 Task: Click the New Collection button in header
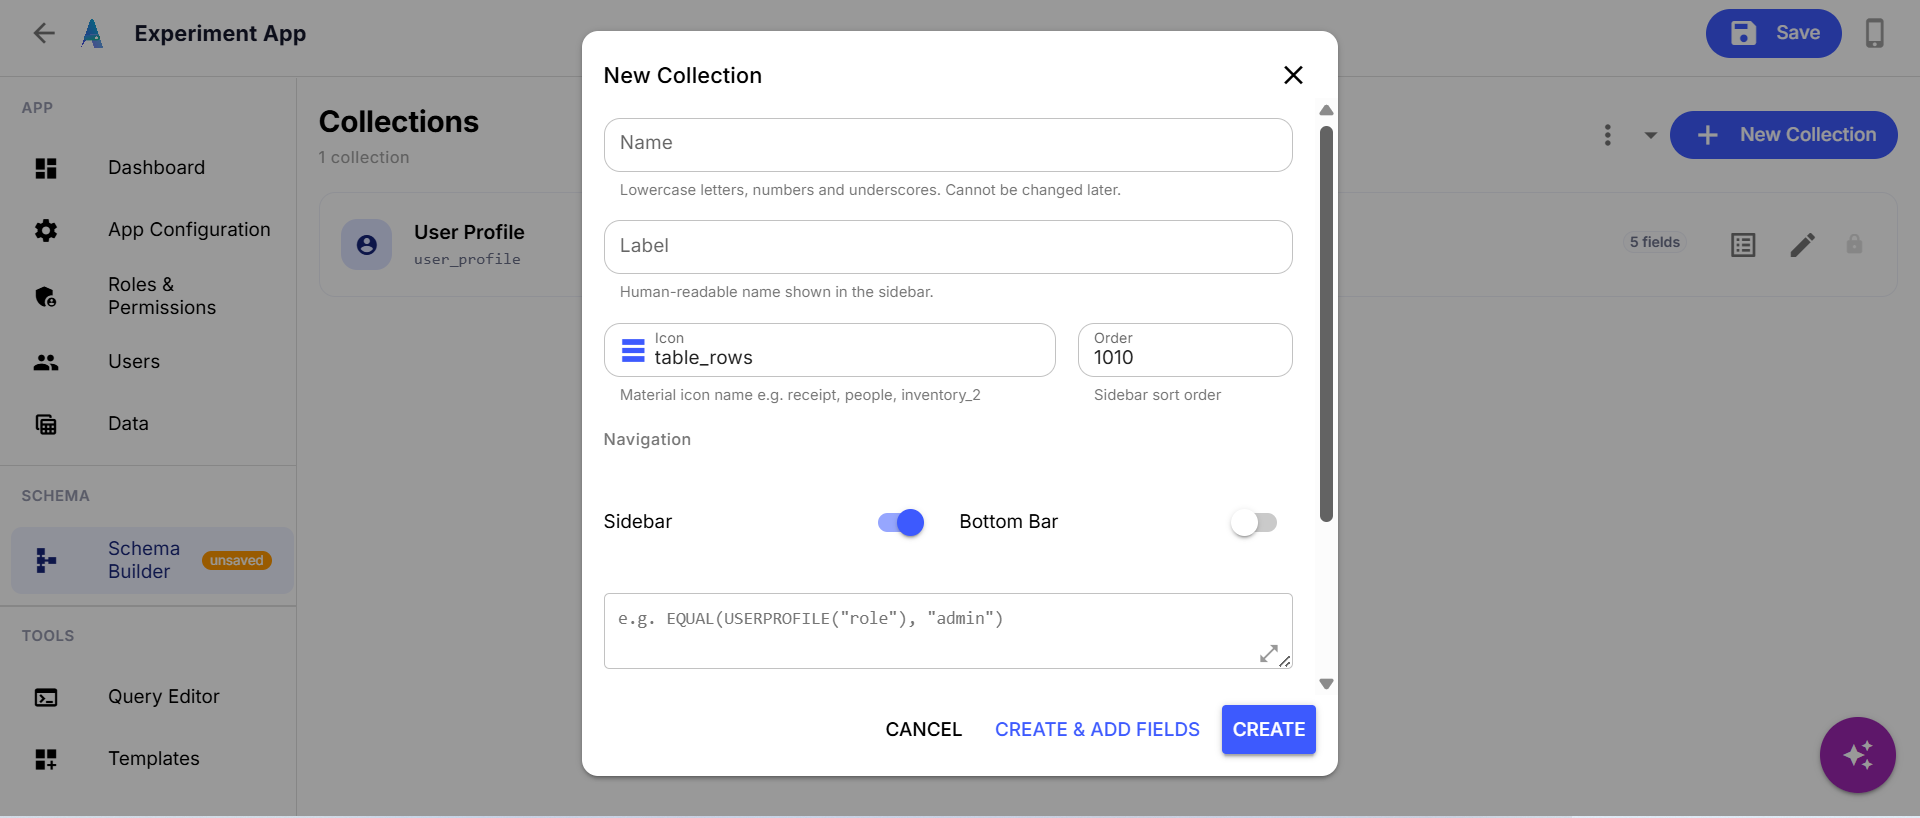(x=1784, y=135)
